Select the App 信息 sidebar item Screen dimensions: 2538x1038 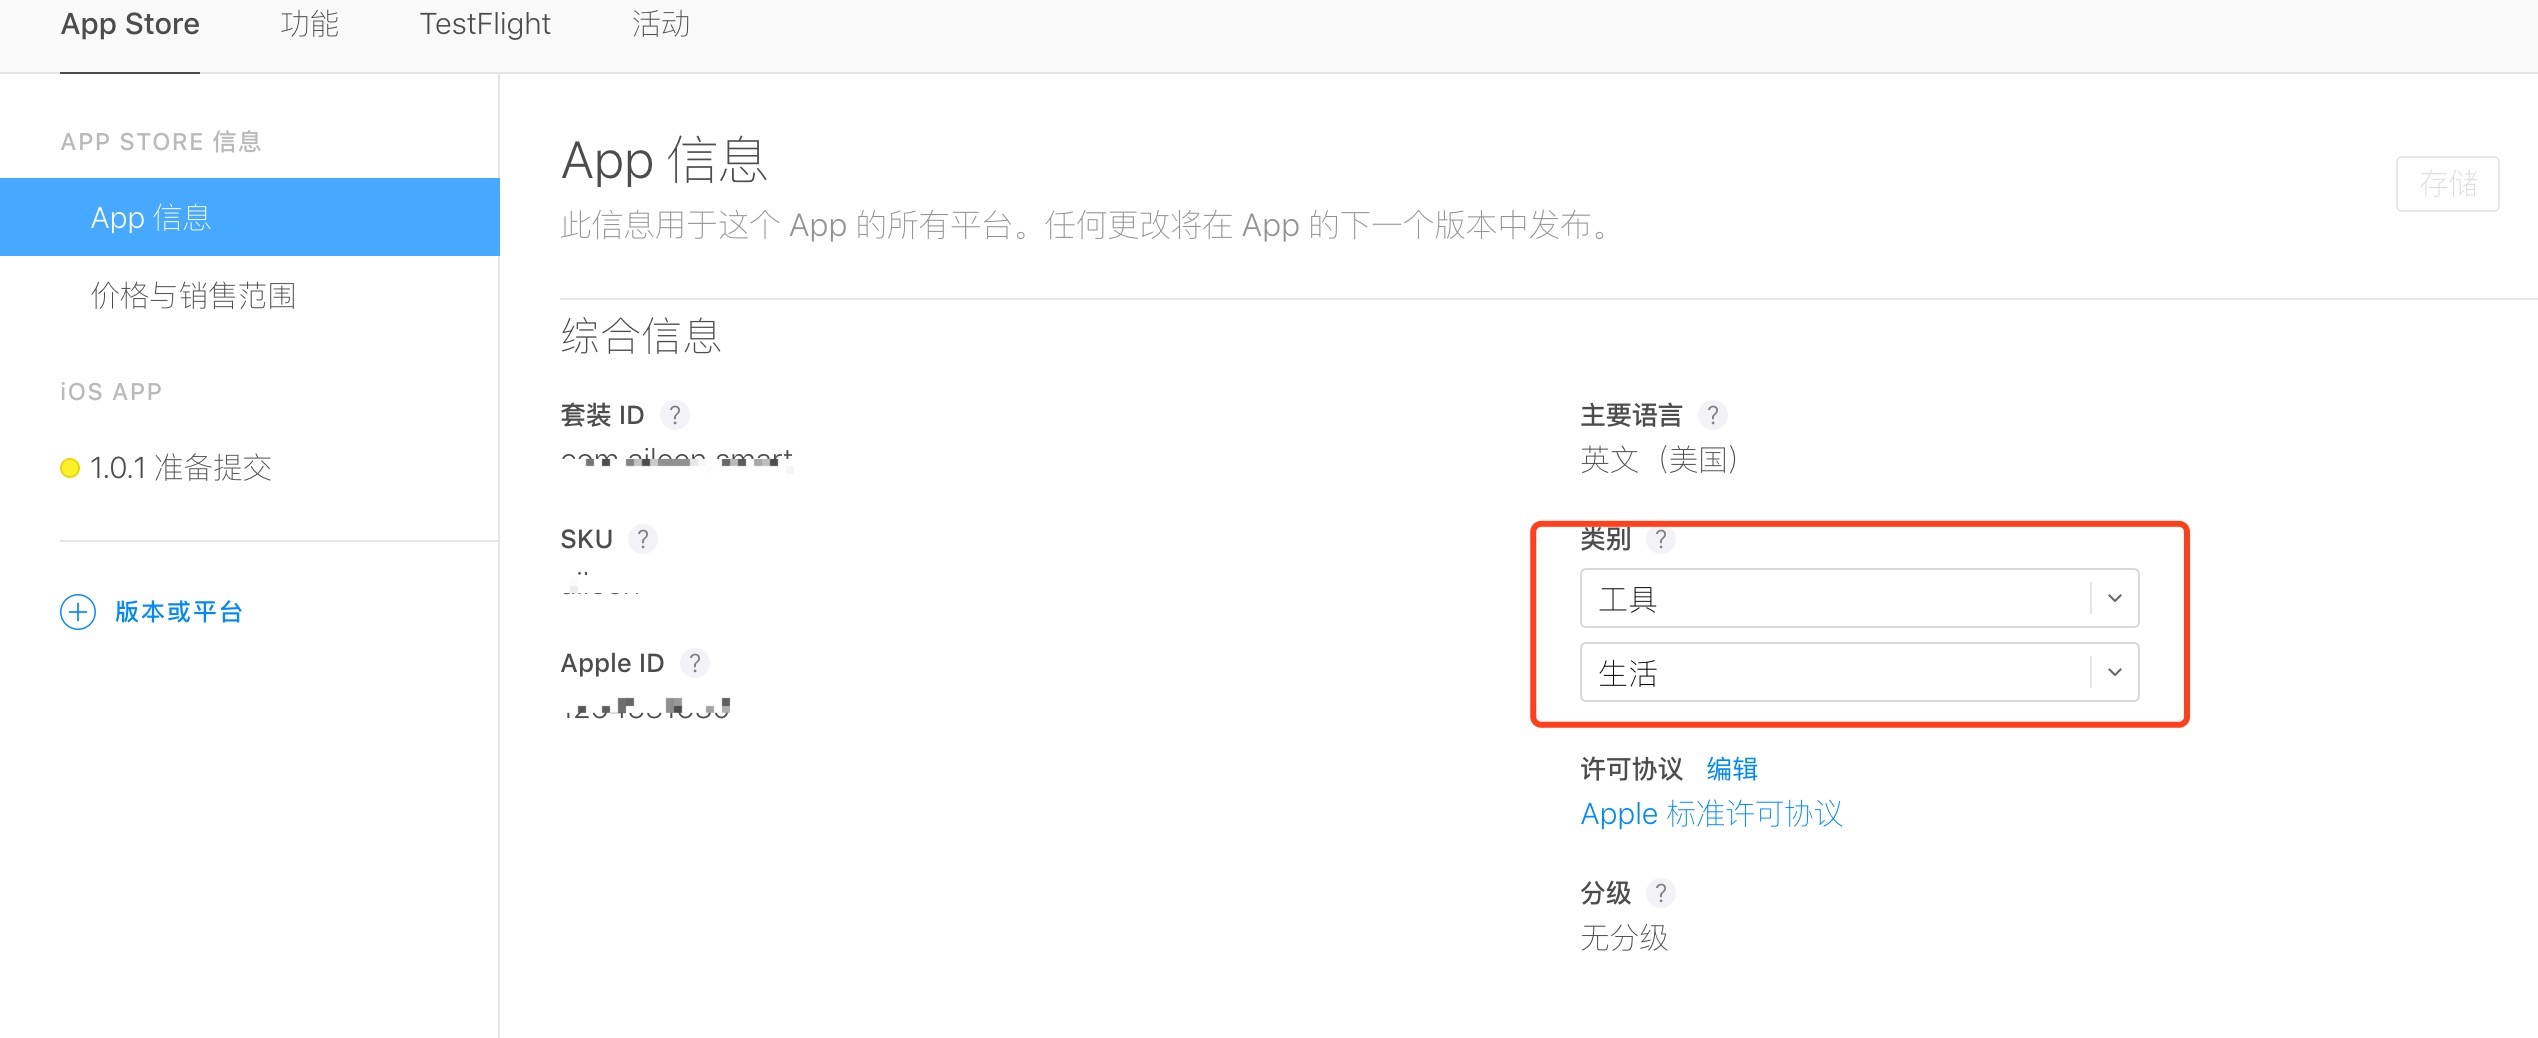coord(150,218)
